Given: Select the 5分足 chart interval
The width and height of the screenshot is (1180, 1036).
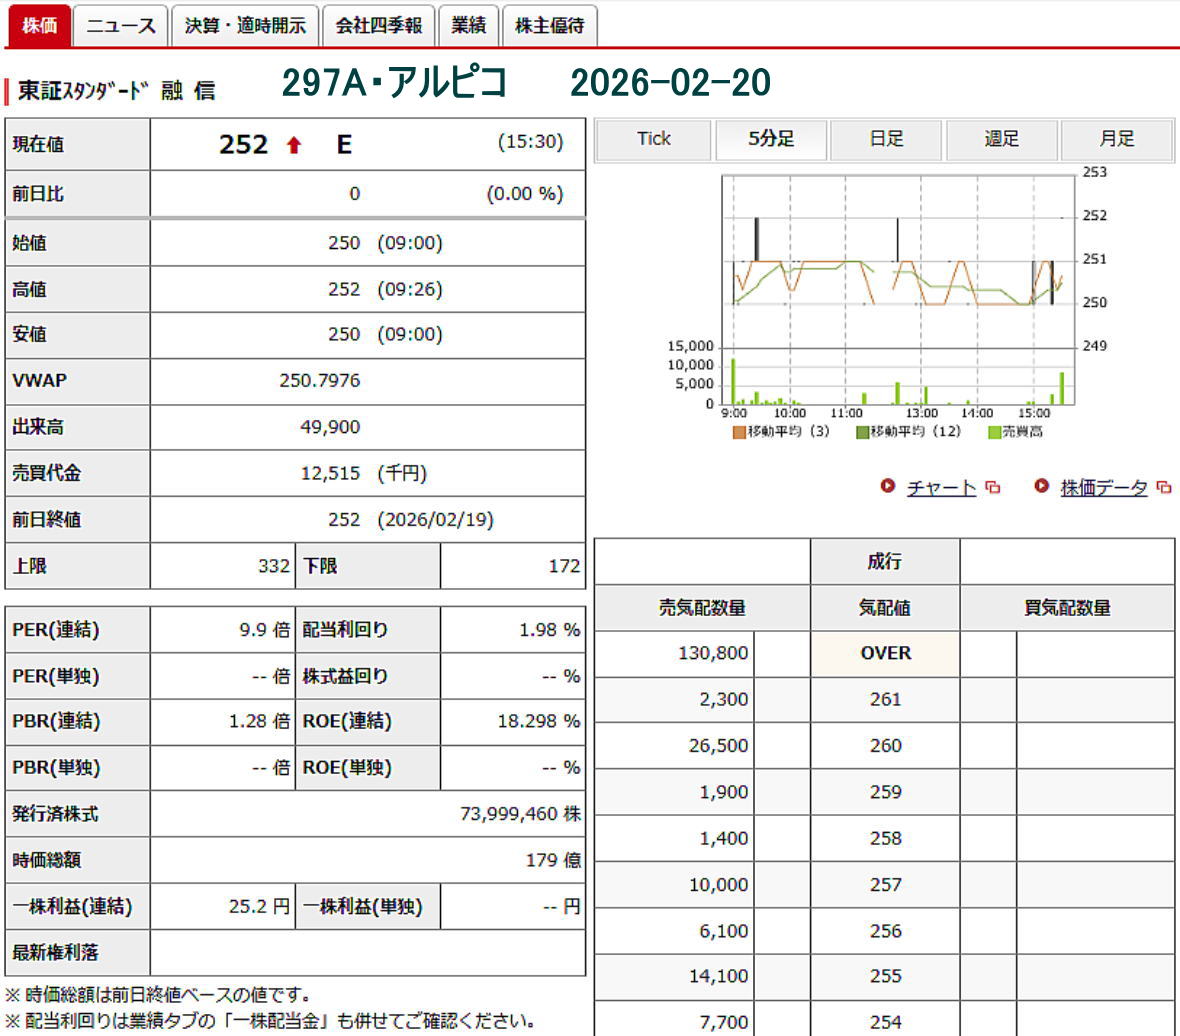Looking at the screenshot, I should coord(771,139).
